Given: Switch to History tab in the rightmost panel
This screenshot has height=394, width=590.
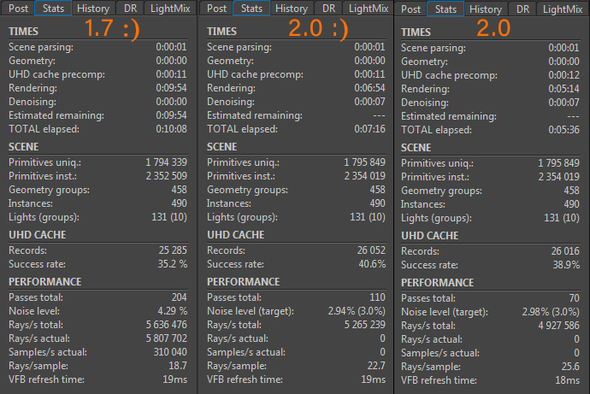Looking at the screenshot, I should tap(485, 9).
